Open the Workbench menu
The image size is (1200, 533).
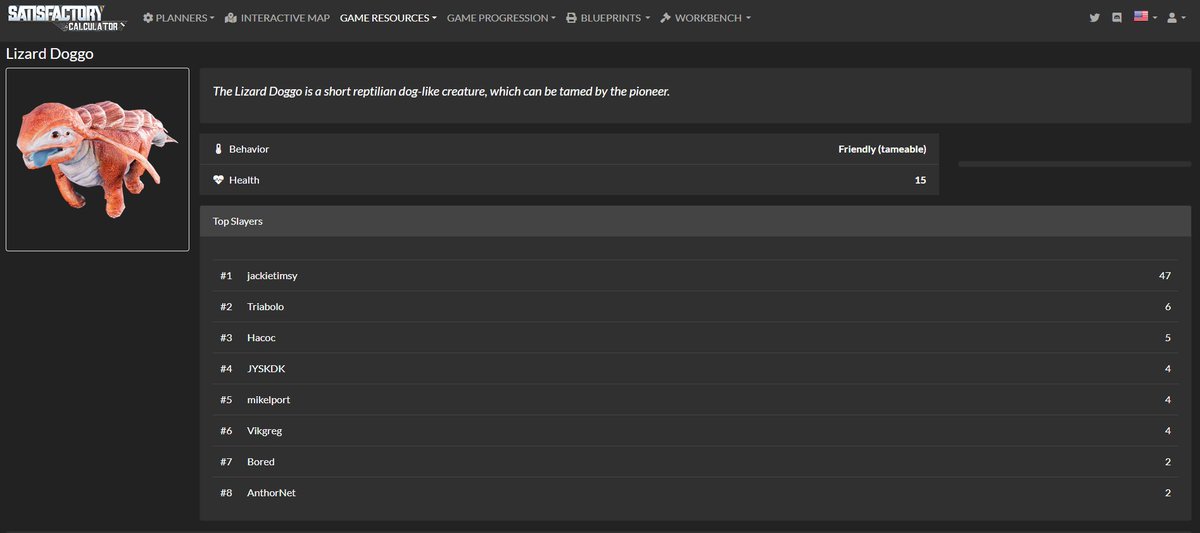click(705, 18)
